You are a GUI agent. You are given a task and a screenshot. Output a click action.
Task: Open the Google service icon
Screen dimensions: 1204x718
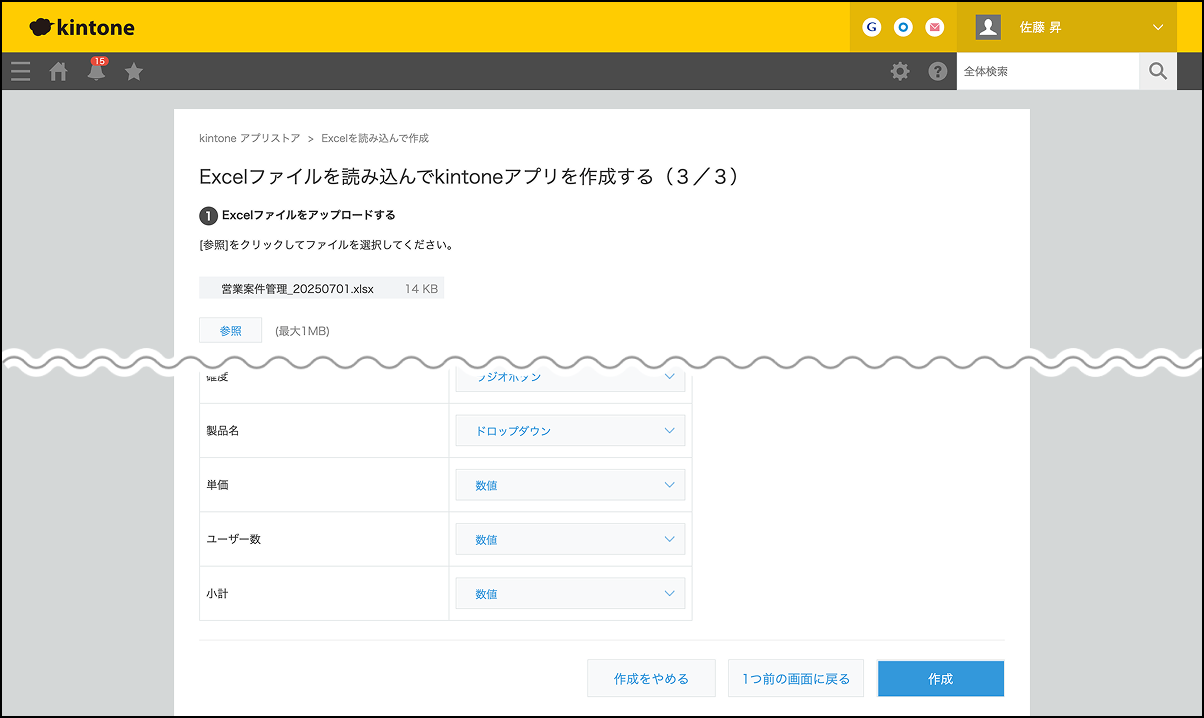tap(871, 28)
